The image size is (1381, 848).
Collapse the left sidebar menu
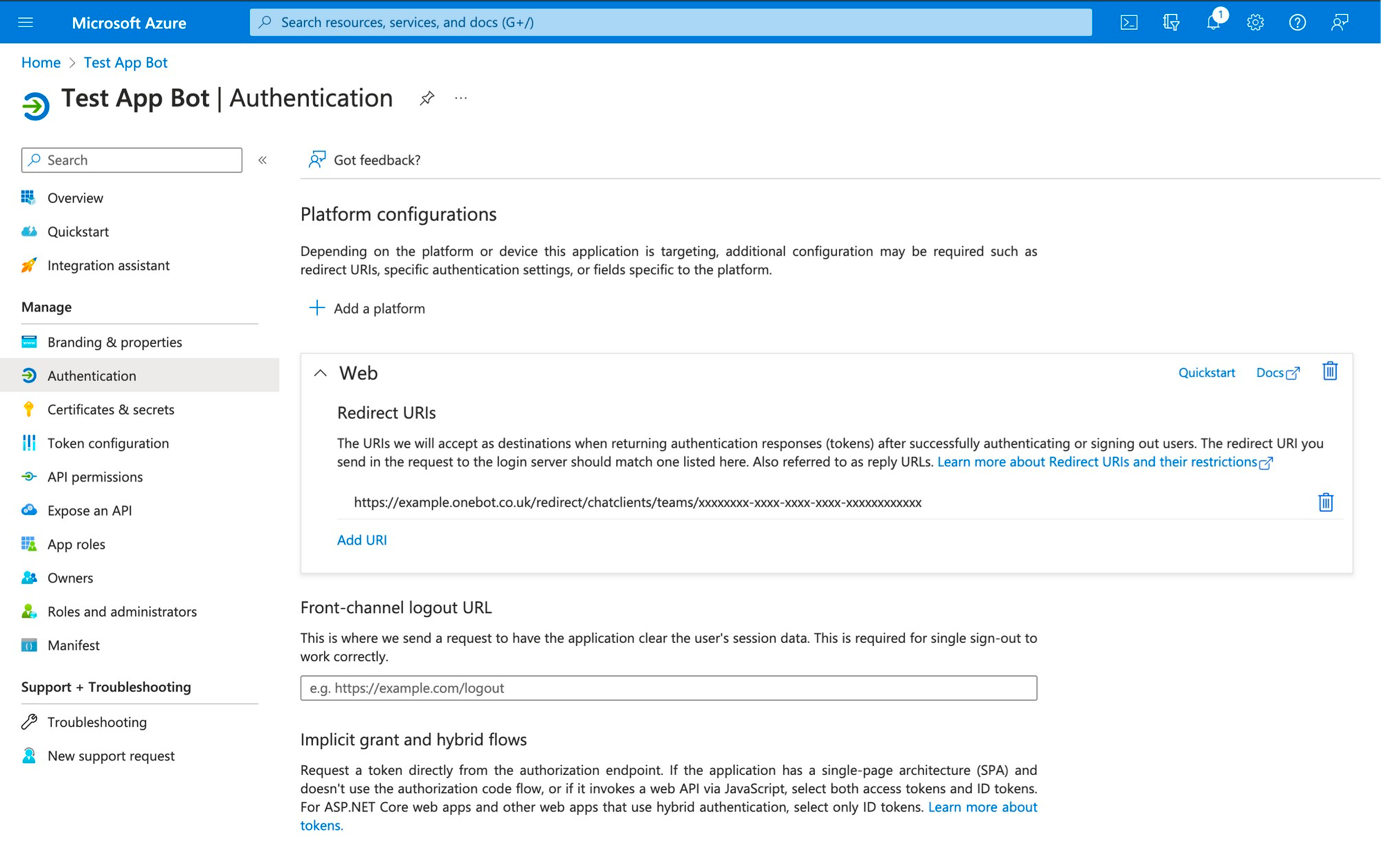tap(262, 160)
